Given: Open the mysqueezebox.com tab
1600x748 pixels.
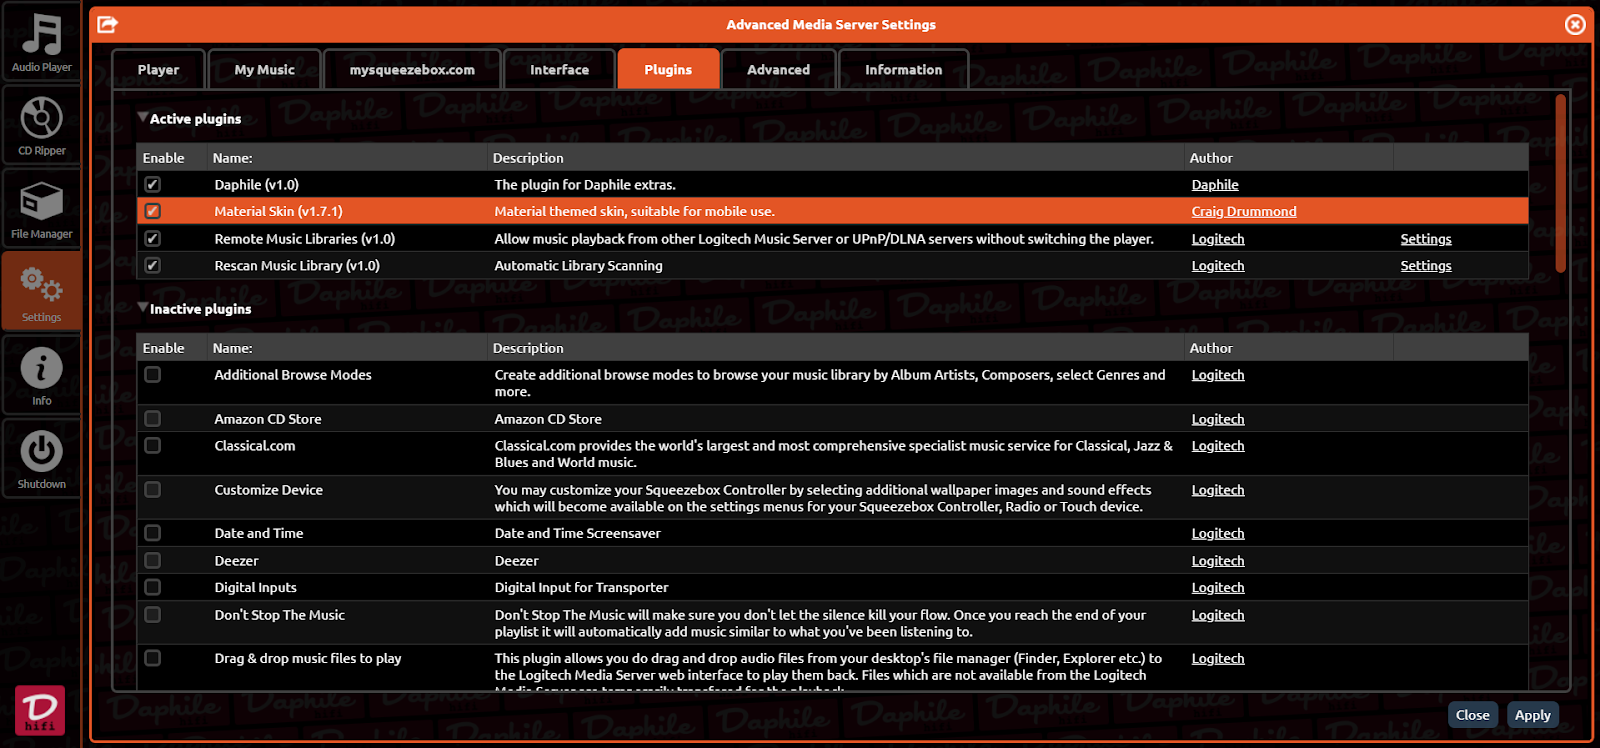Looking at the screenshot, I should click(x=412, y=69).
